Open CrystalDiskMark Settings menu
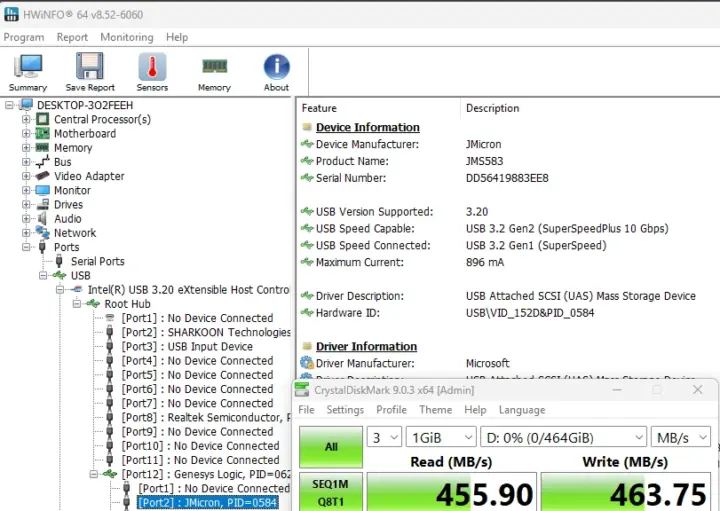 (x=345, y=410)
